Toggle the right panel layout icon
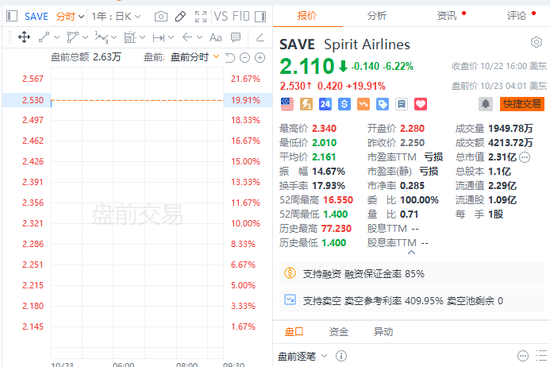This screenshot has width=550, height=367. pos(260,16)
